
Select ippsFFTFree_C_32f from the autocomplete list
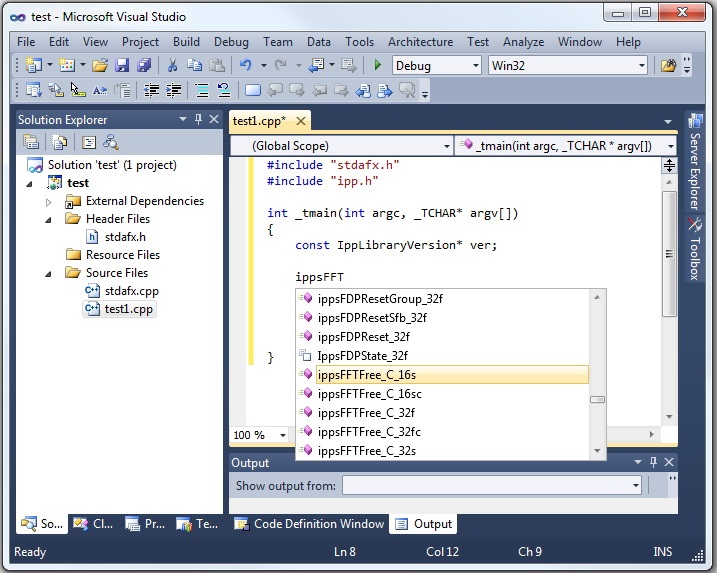point(366,413)
